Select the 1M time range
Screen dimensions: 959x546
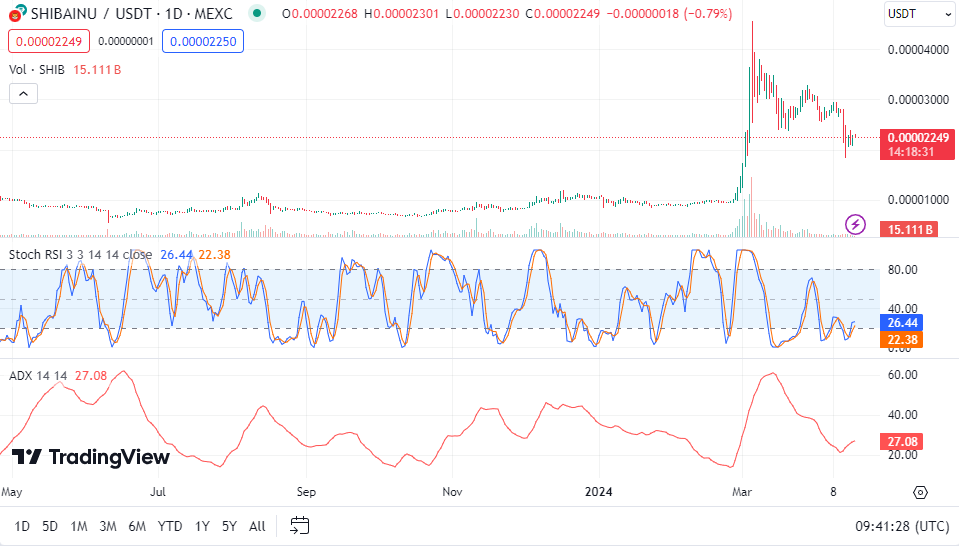pos(79,526)
